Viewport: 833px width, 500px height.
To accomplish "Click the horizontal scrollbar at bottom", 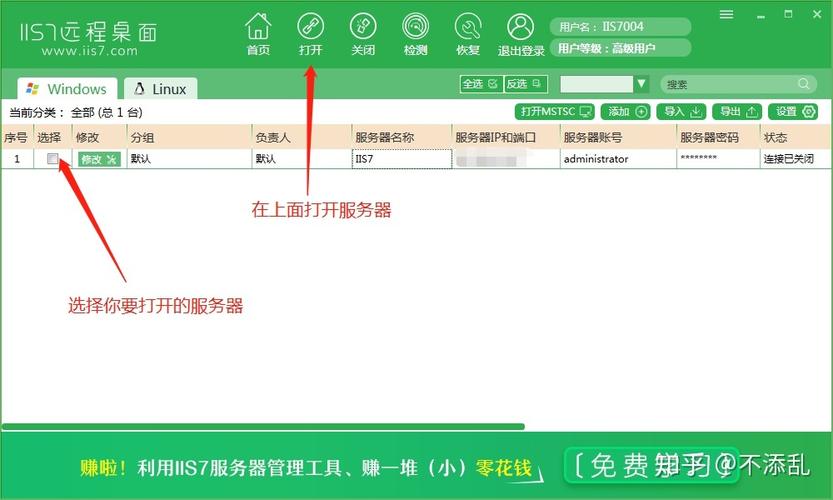I will pos(263,426).
